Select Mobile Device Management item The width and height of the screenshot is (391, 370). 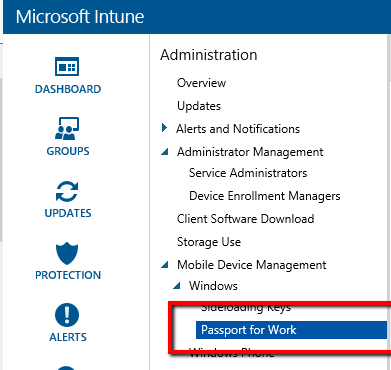coord(252,265)
